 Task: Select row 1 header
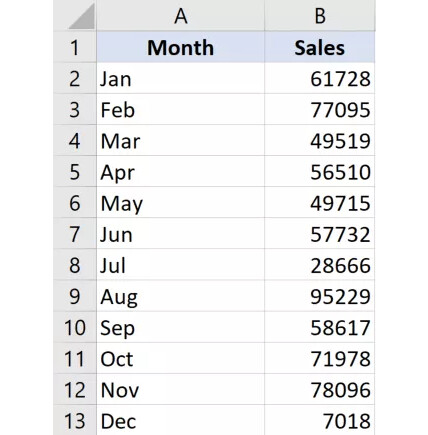75,47
